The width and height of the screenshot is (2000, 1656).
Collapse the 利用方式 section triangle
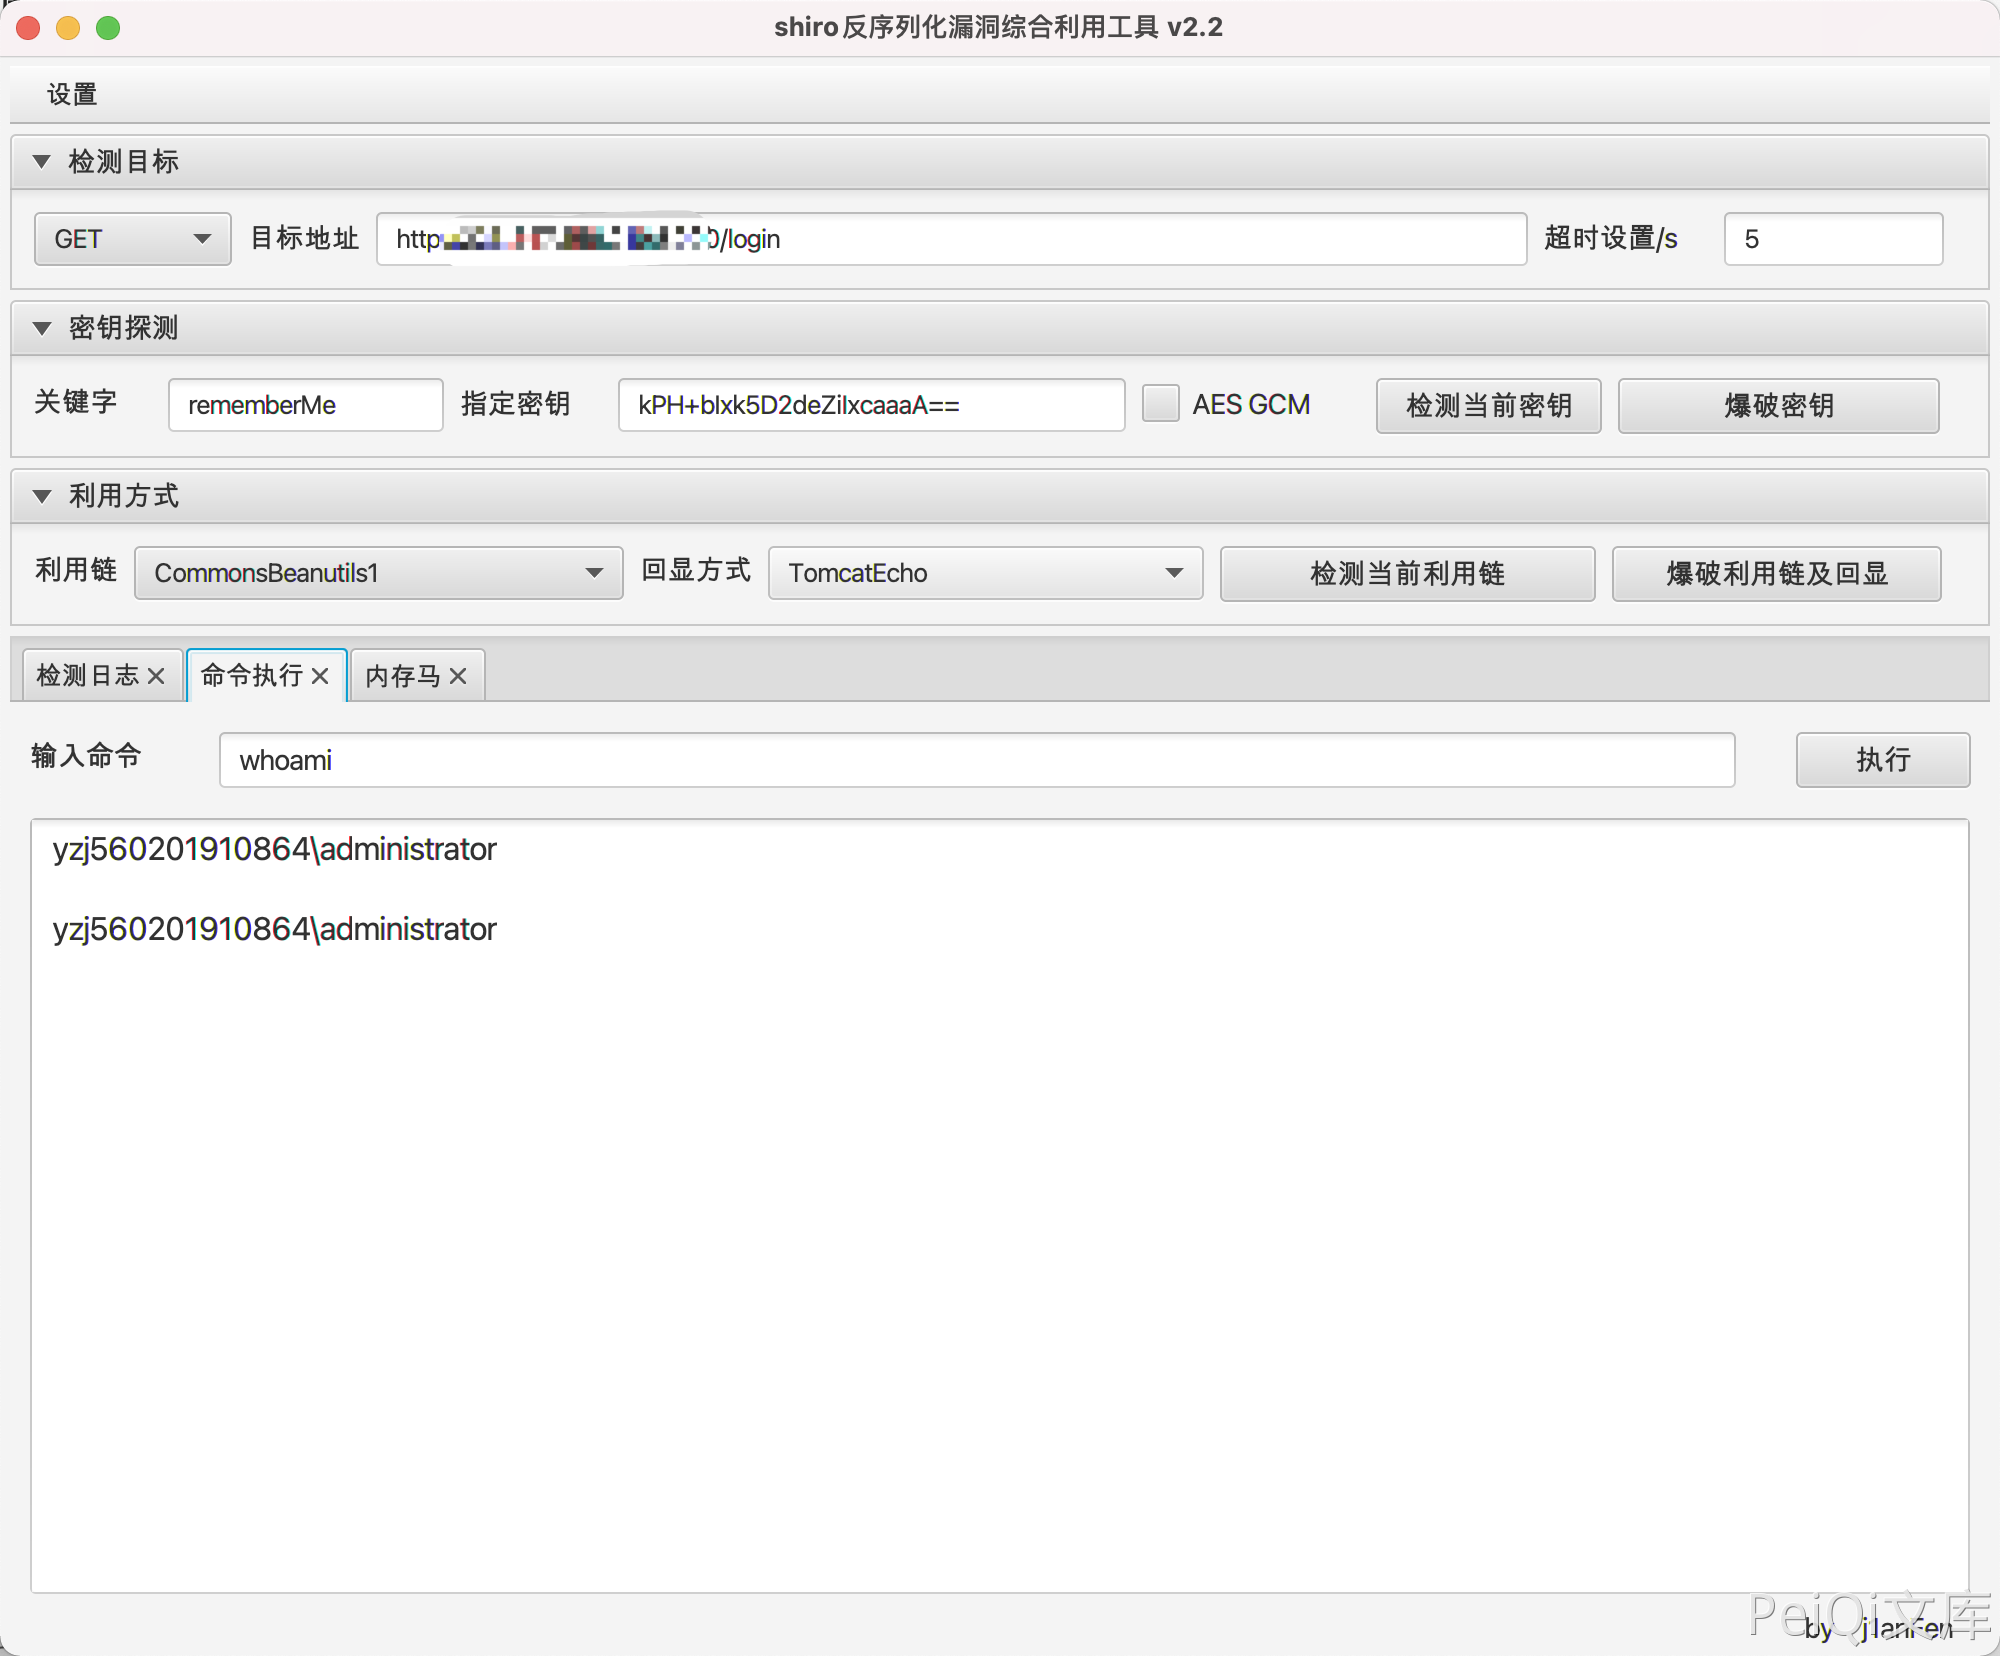[42, 497]
